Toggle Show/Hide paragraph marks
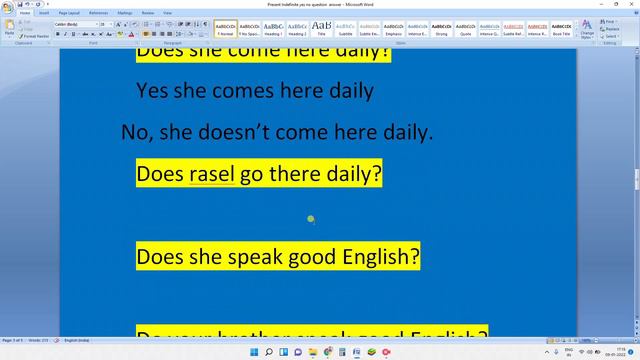This screenshot has width=640, height=360. [205, 24]
